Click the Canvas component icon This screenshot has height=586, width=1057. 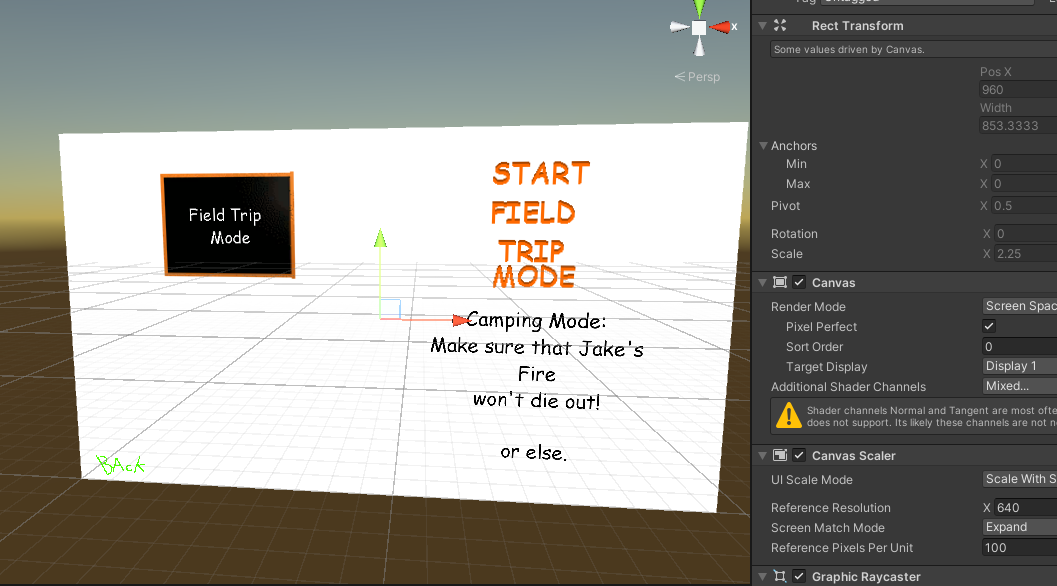coord(780,283)
